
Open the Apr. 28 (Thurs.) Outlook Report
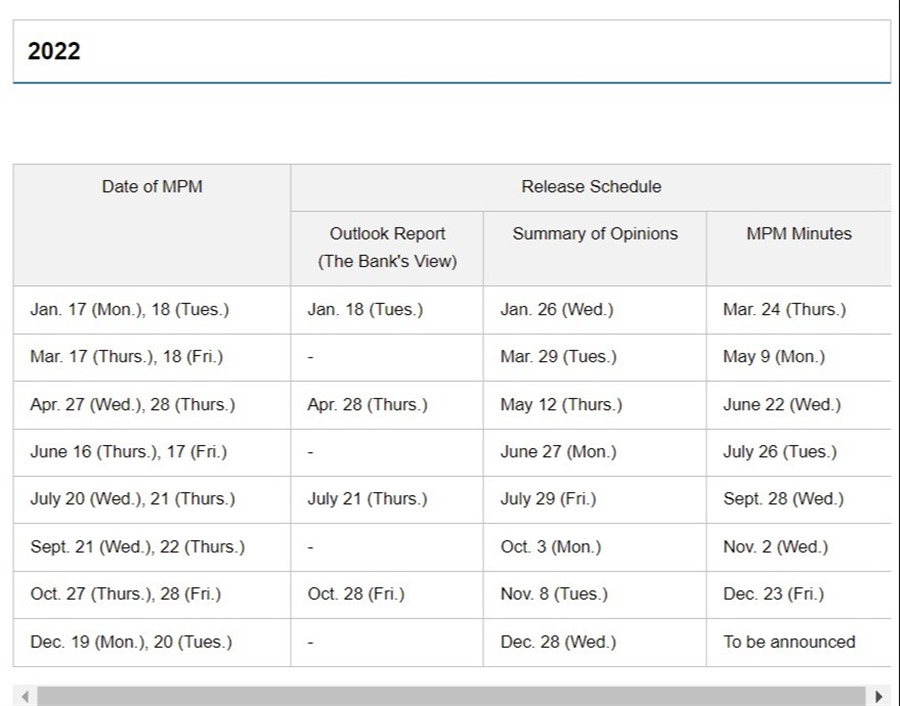click(367, 405)
